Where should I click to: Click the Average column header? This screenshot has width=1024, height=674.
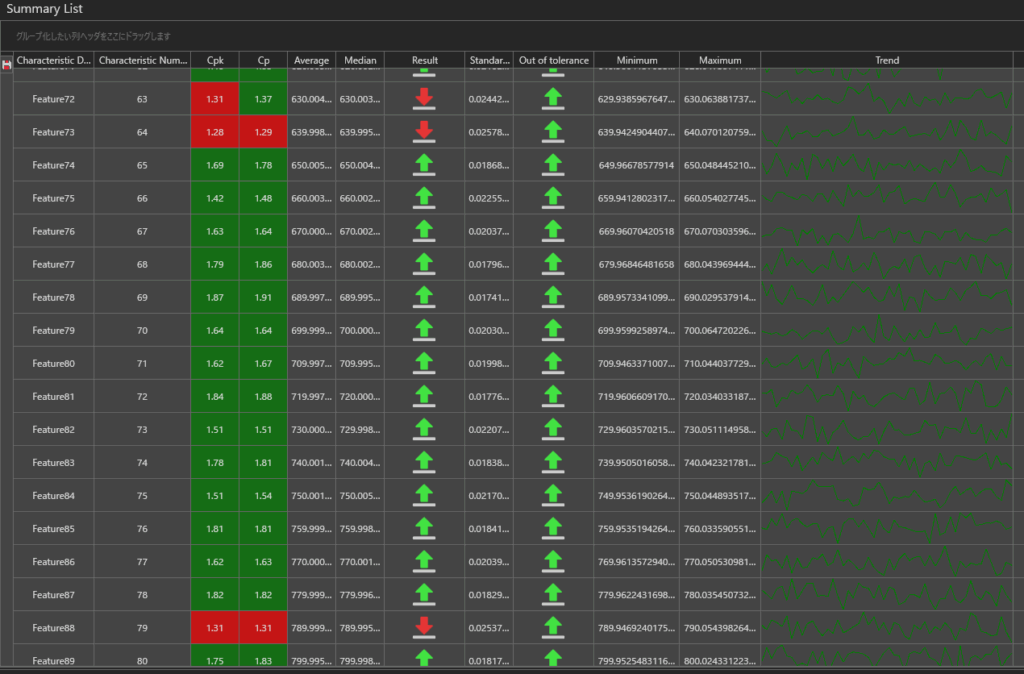pos(311,60)
